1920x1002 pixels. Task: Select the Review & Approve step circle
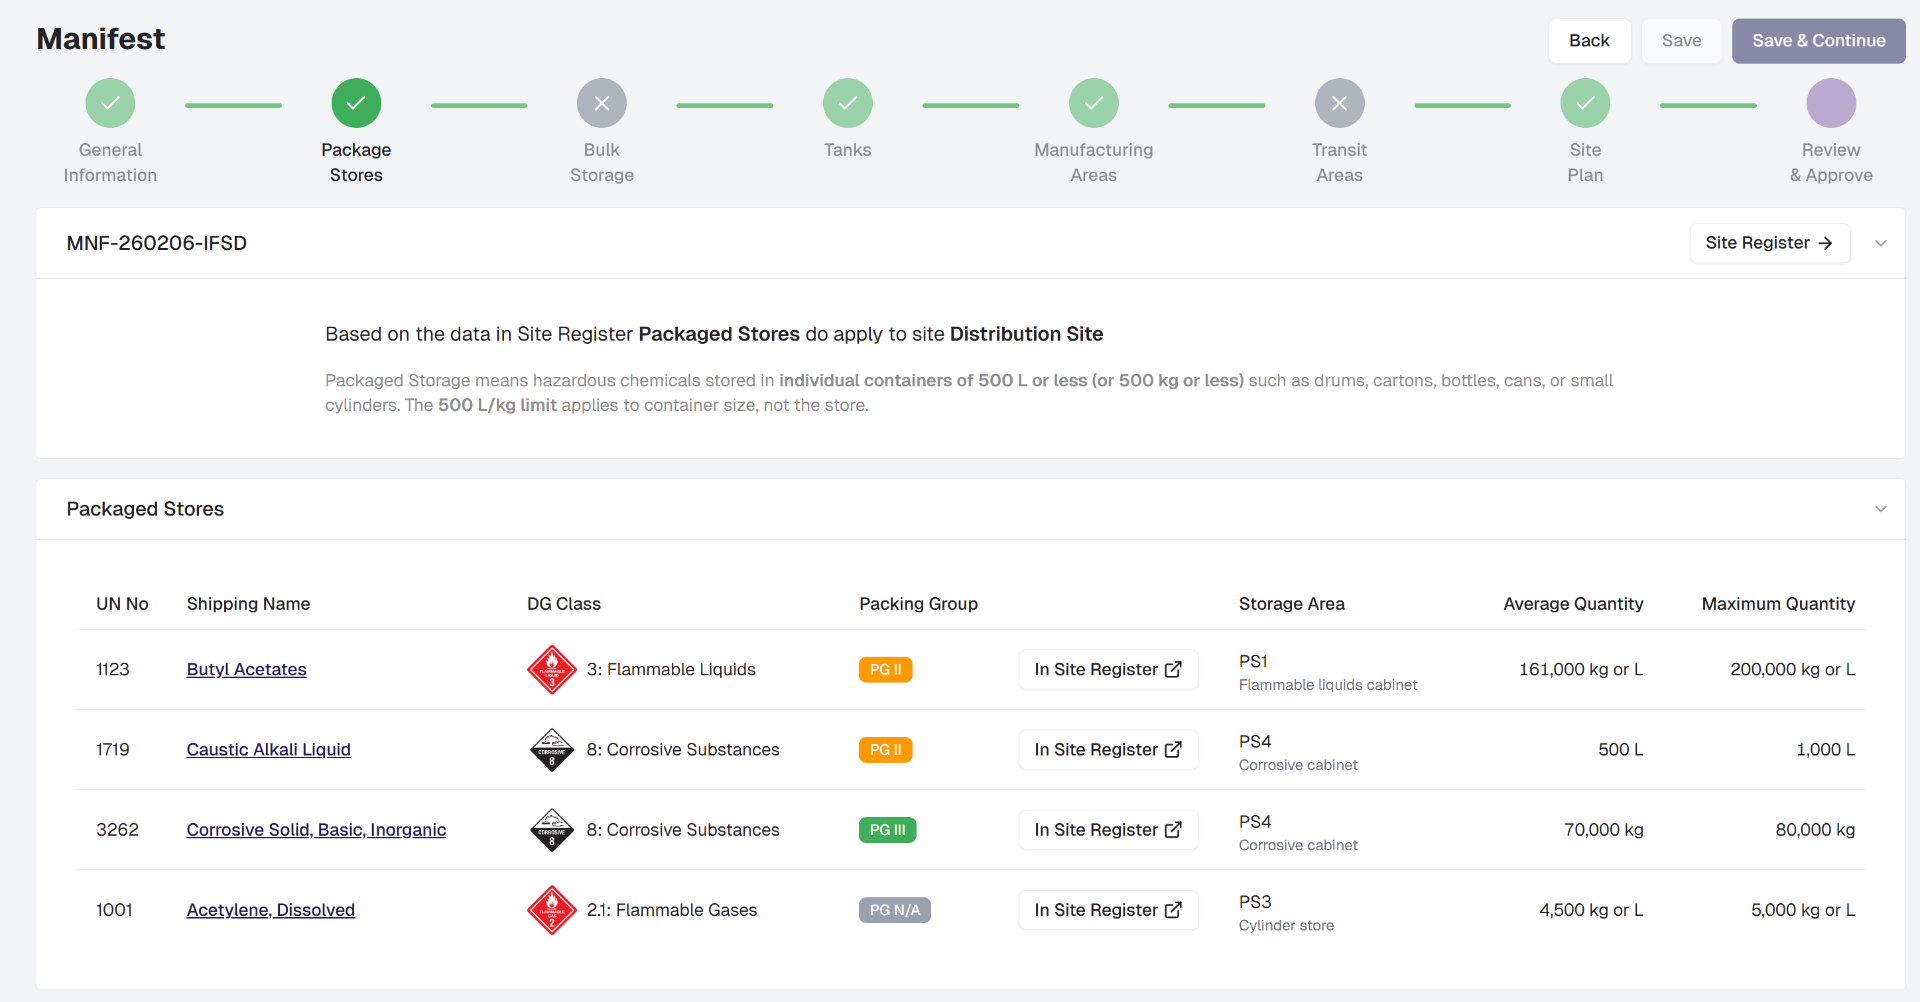(x=1831, y=103)
